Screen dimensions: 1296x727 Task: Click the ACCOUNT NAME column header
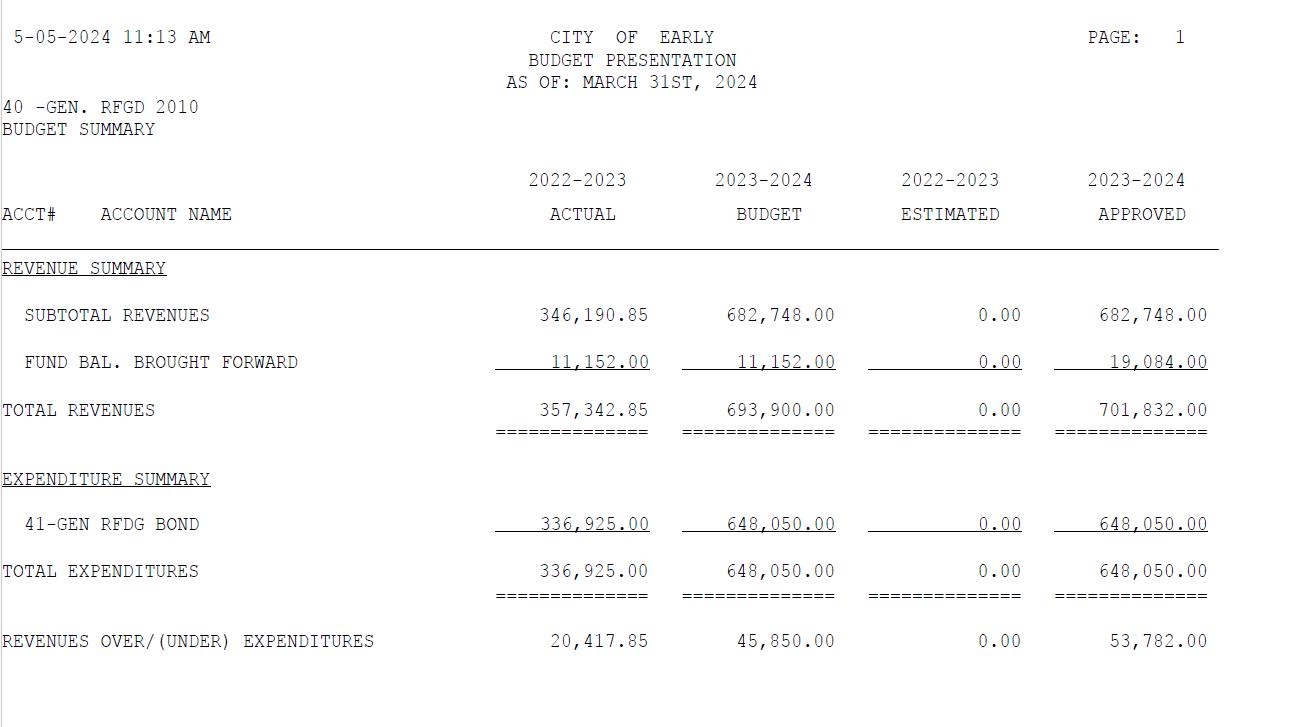pyautogui.click(x=166, y=214)
